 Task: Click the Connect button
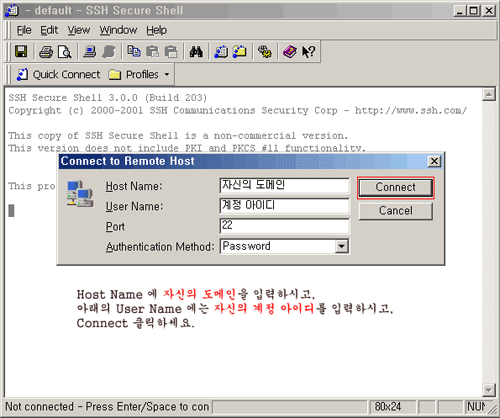coord(396,188)
